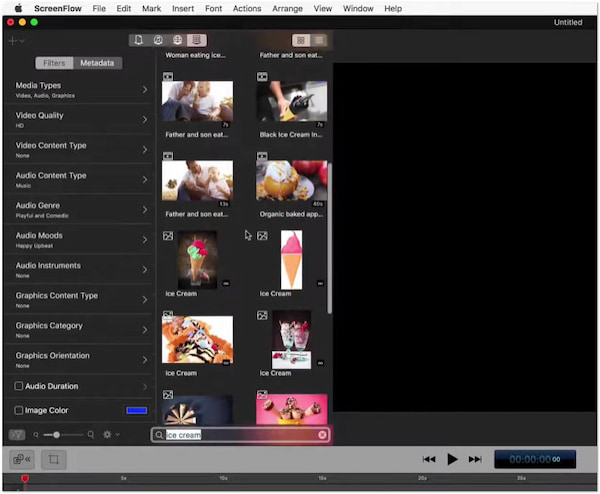
Task: Adjust the thumbnail size slider
Action: point(56,435)
